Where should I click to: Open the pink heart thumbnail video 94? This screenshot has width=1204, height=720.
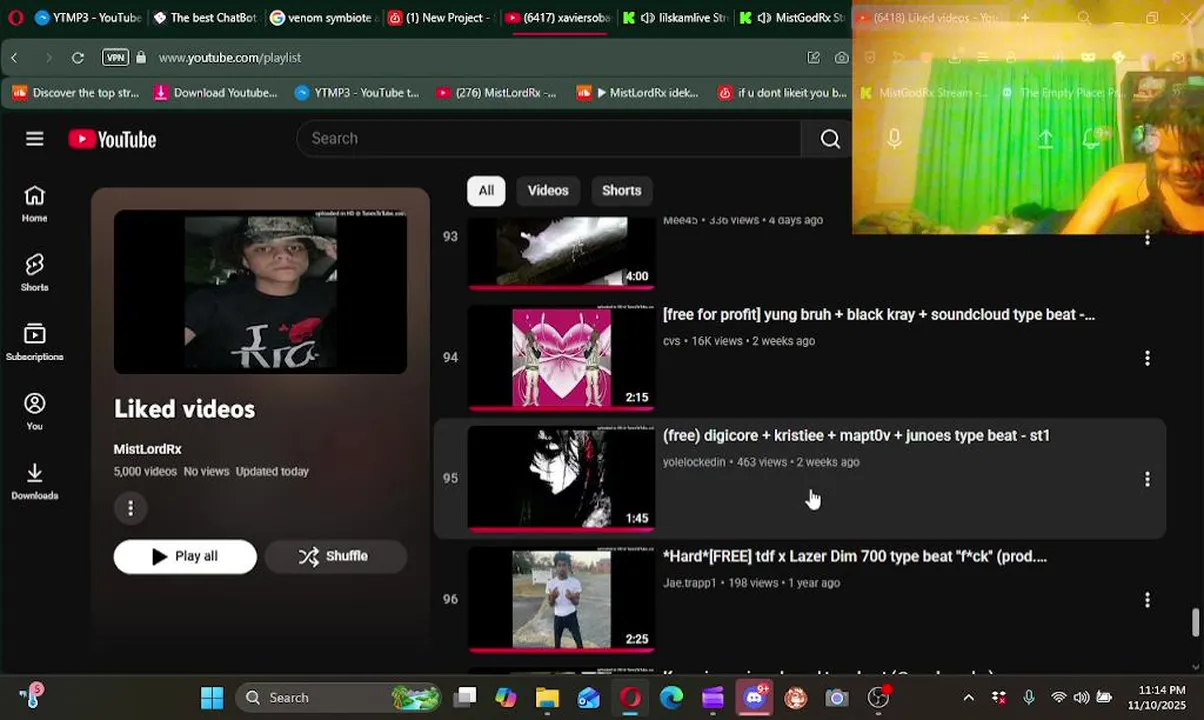(561, 358)
